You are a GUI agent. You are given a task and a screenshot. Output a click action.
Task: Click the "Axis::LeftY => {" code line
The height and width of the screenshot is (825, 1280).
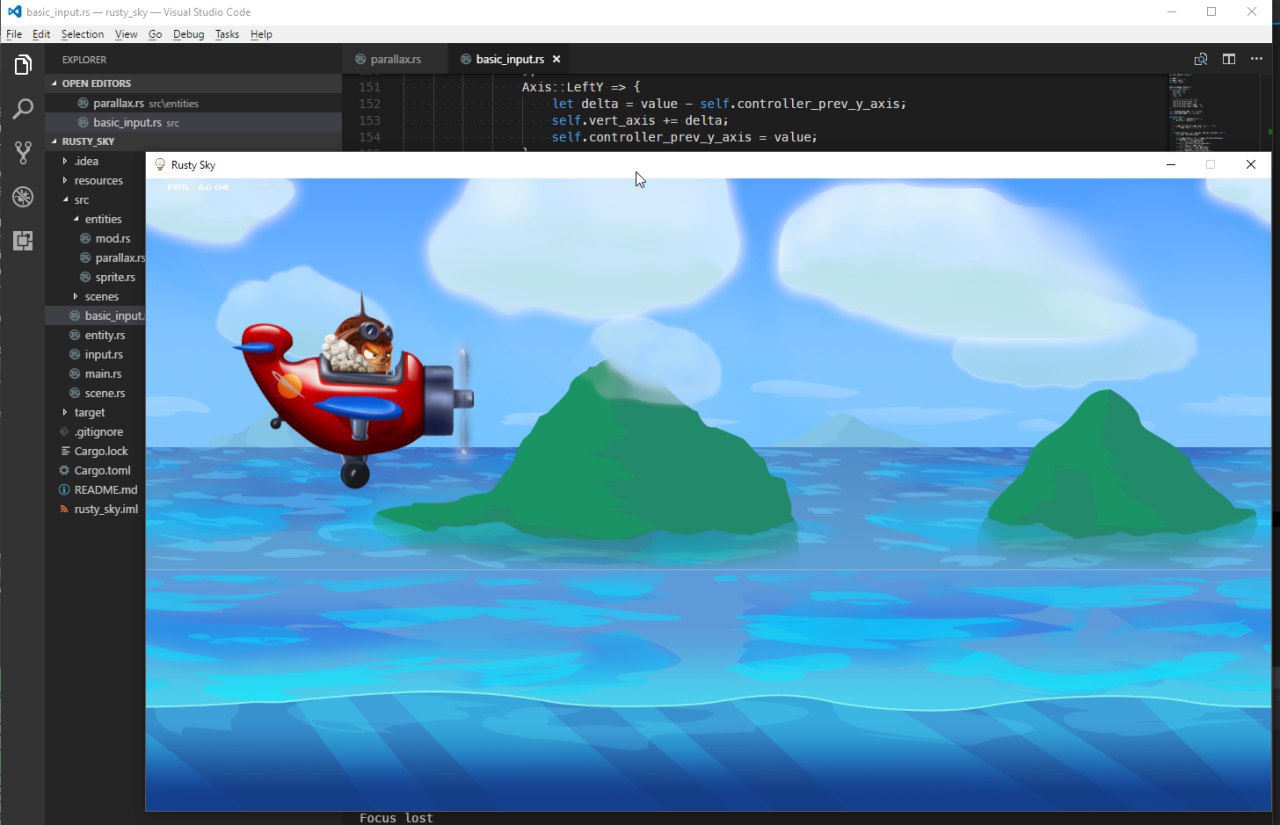point(580,87)
